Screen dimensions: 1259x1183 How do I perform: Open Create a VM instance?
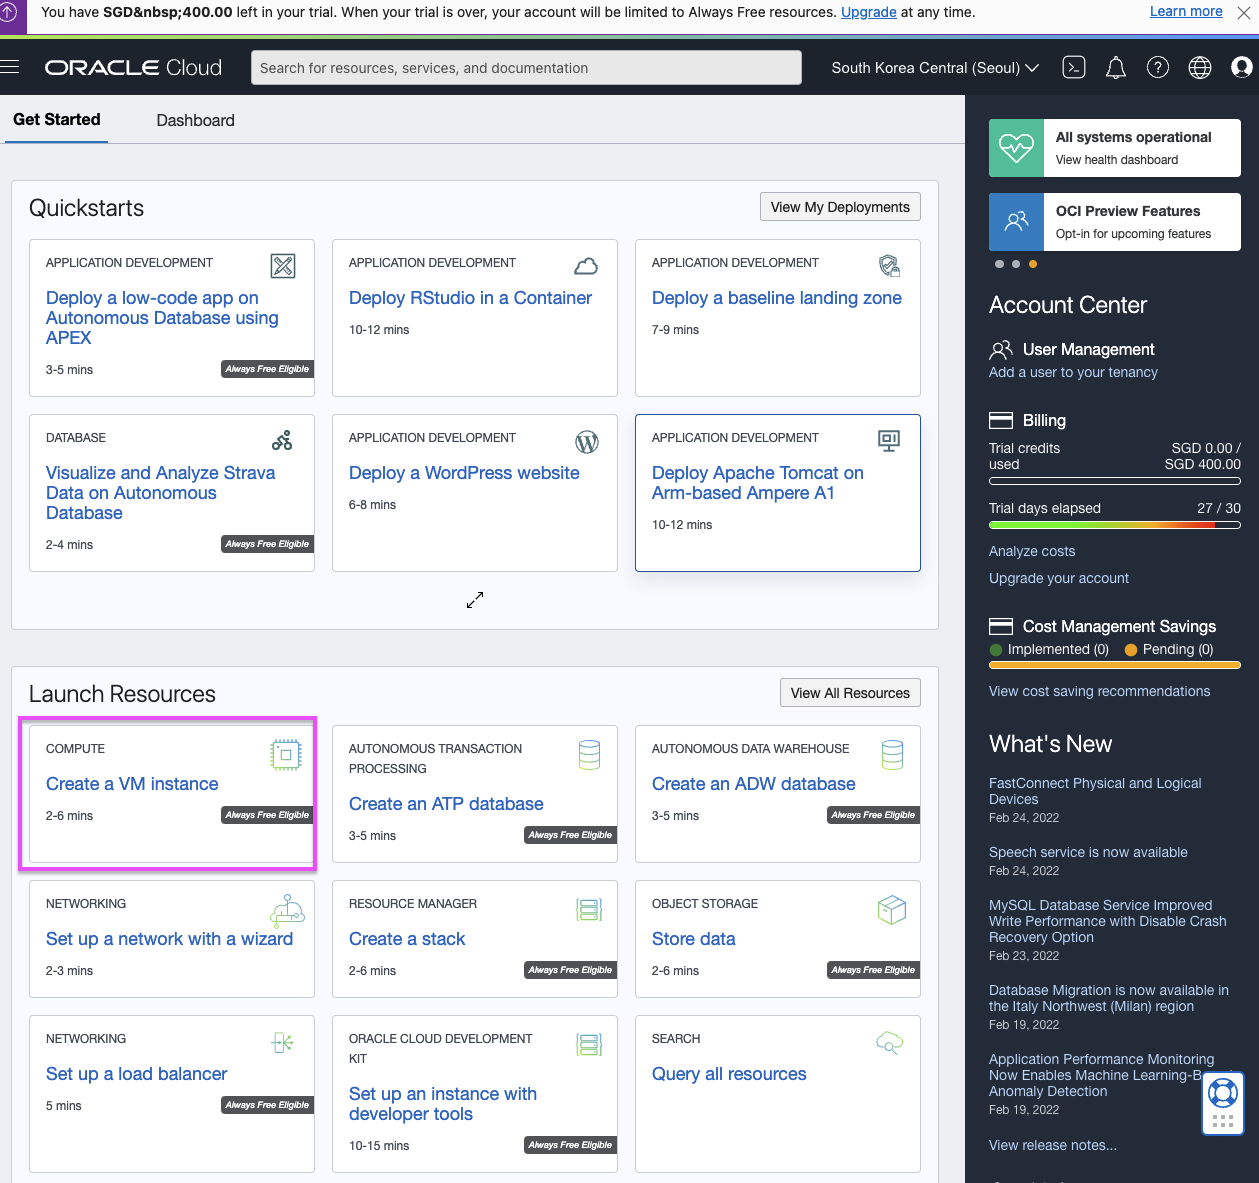132,784
